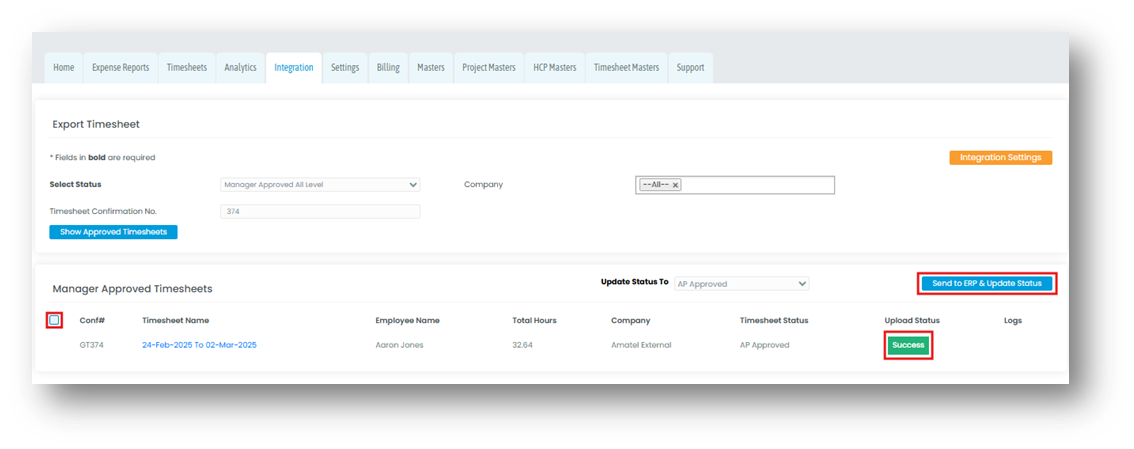Click Show Approved Timesheets button
The image size is (1134, 449).
pos(114,232)
